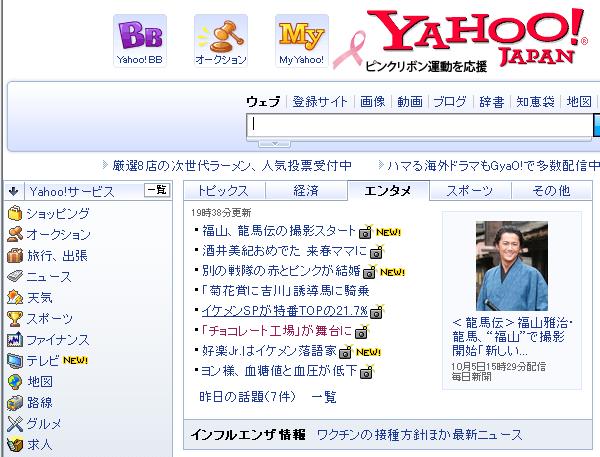Image resolution: width=600 pixels, height=457 pixels.
Task: Open the 路線 service link
Action: pos(40,403)
